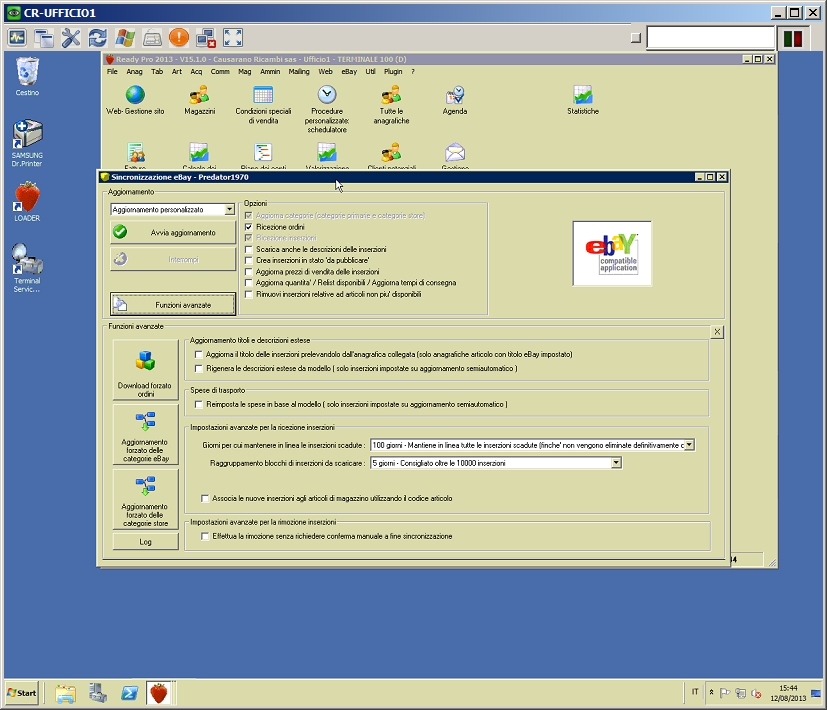Check Aggiorna il titolo delle inserzioni option
Viewport: 827px width, 710px height.
point(199,354)
